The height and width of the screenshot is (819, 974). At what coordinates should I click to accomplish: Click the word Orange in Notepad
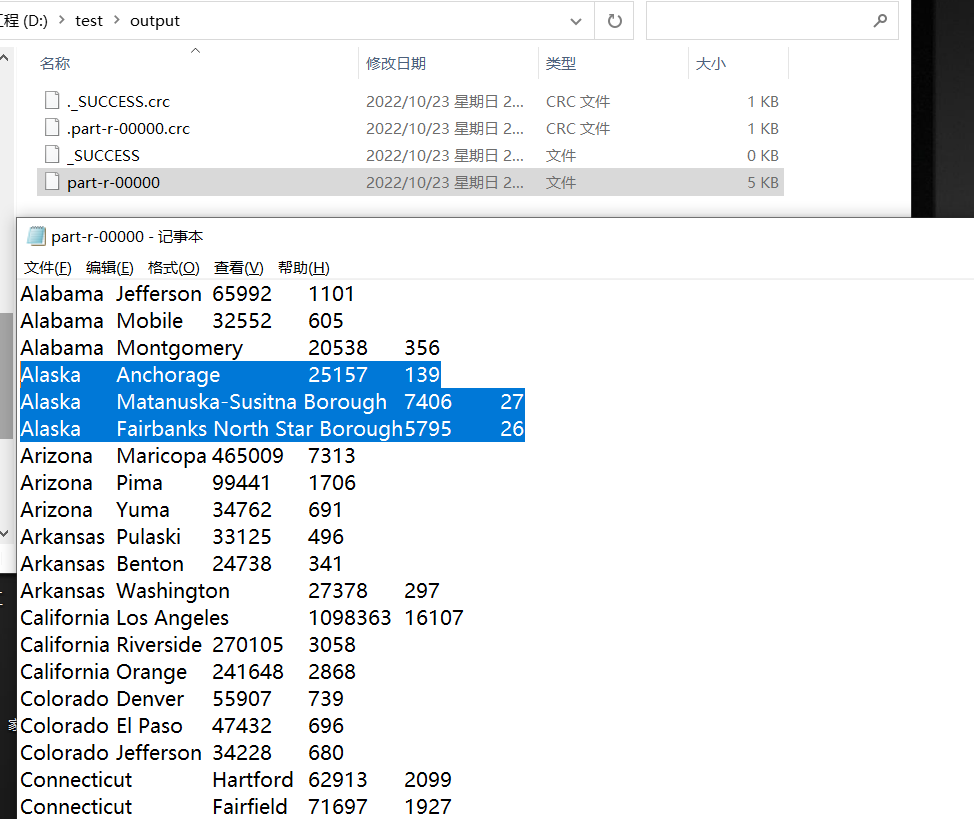(152, 672)
